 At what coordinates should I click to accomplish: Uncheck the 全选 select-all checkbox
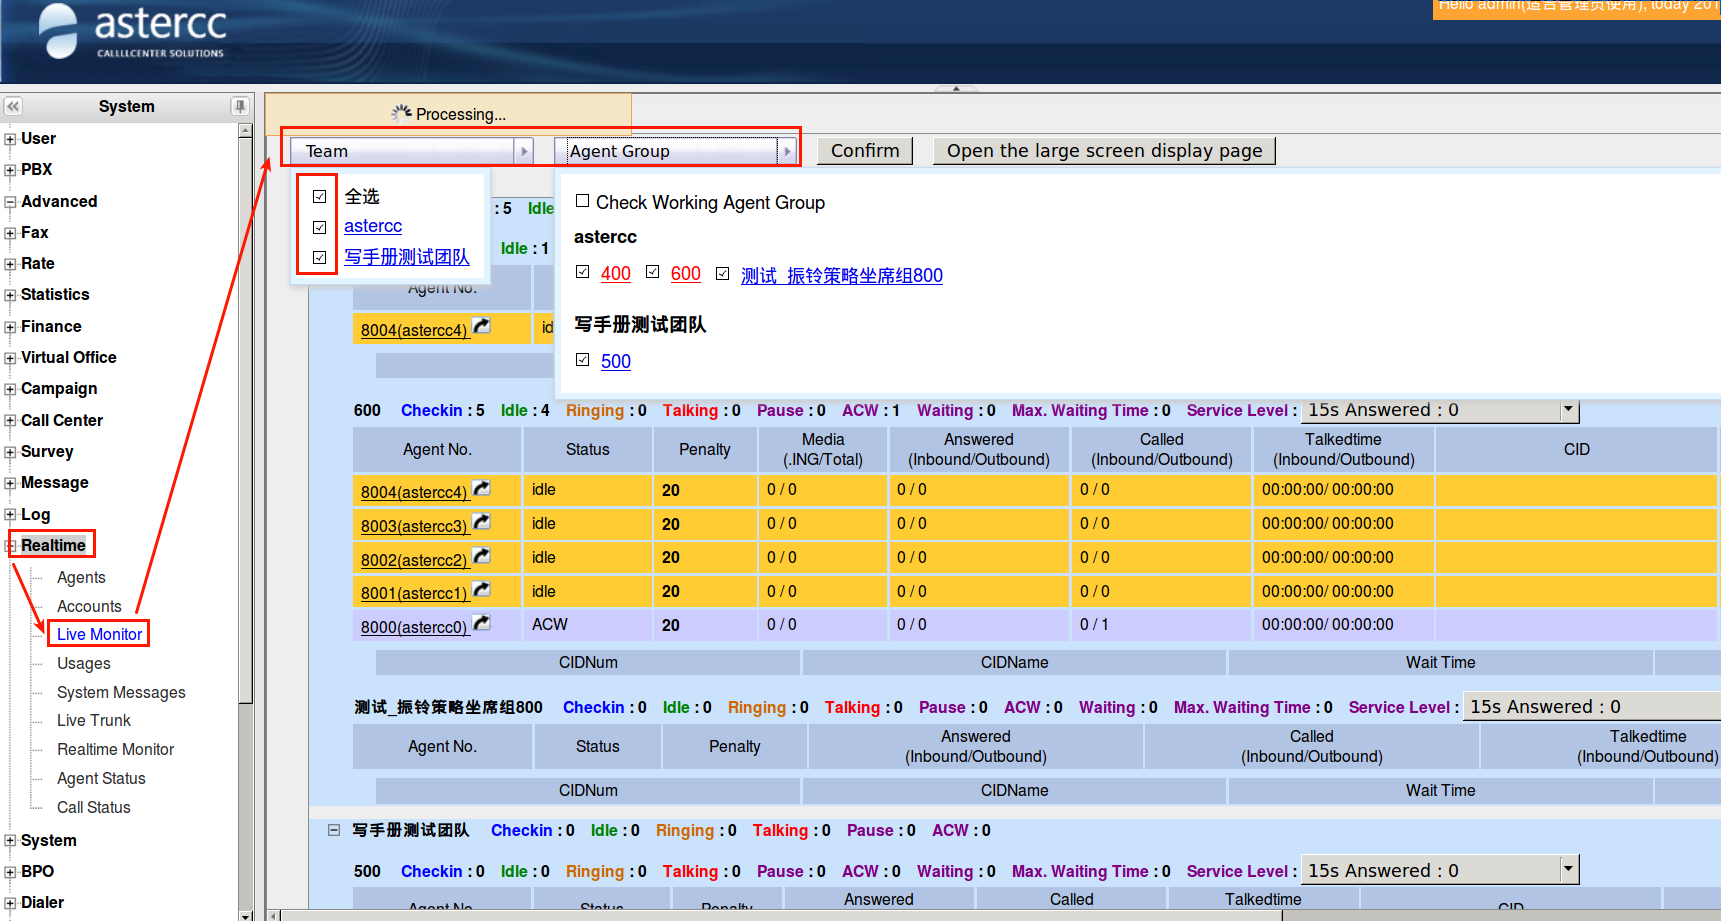[x=320, y=197]
